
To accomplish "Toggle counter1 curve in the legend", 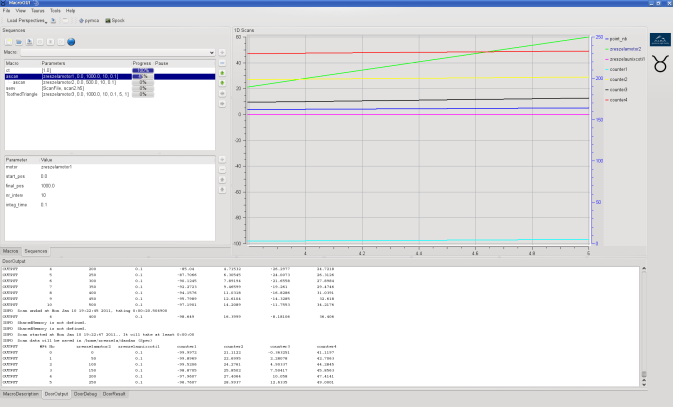I will pyautogui.click(x=616, y=70).
